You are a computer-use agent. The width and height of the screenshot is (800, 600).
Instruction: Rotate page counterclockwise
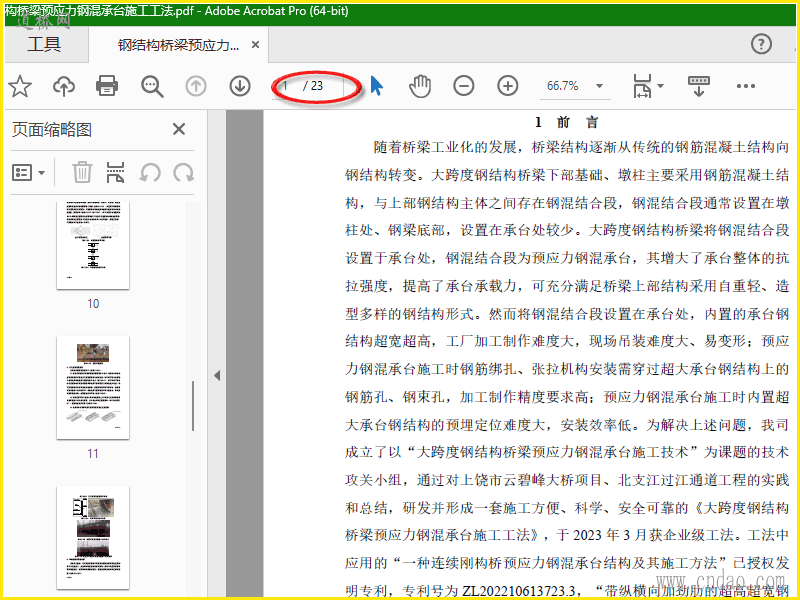coord(150,172)
